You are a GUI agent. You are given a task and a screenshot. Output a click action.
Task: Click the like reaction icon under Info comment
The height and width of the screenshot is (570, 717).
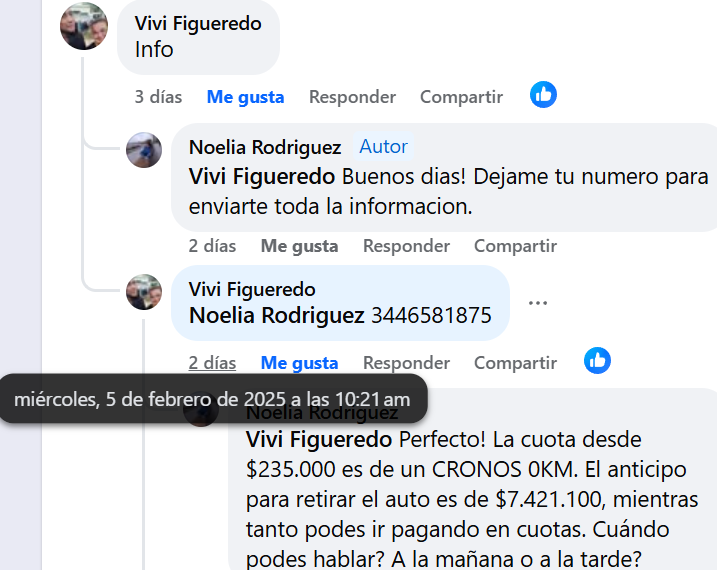click(543, 95)
